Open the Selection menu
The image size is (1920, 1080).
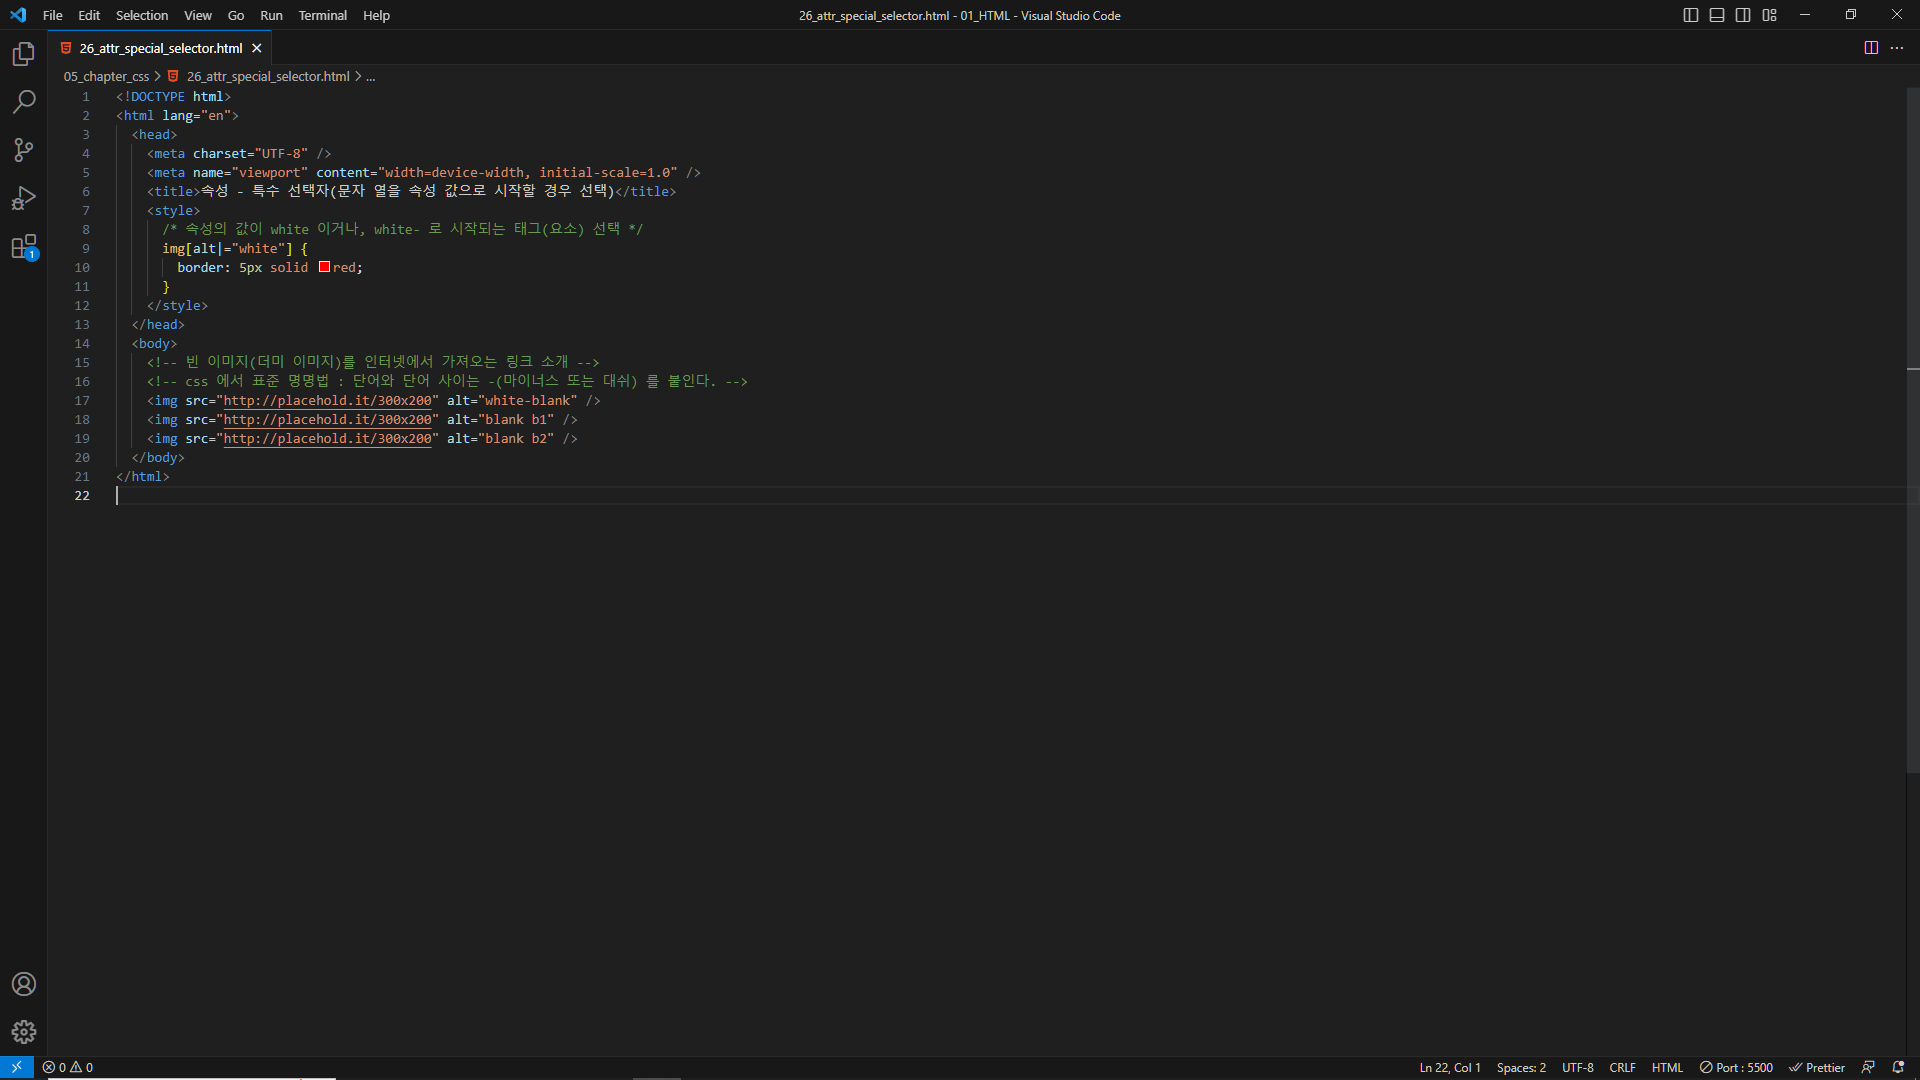142,15
